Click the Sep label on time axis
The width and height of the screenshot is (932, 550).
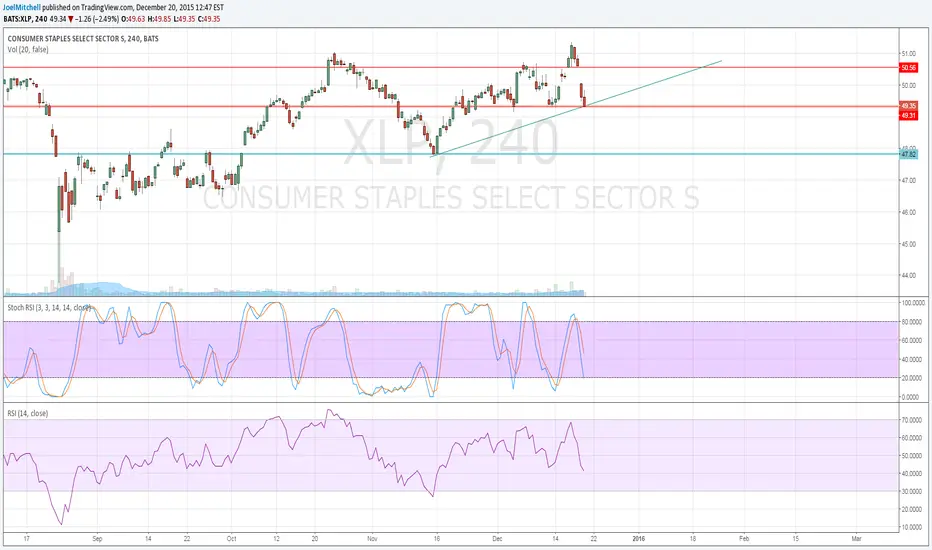coord(97,539)
